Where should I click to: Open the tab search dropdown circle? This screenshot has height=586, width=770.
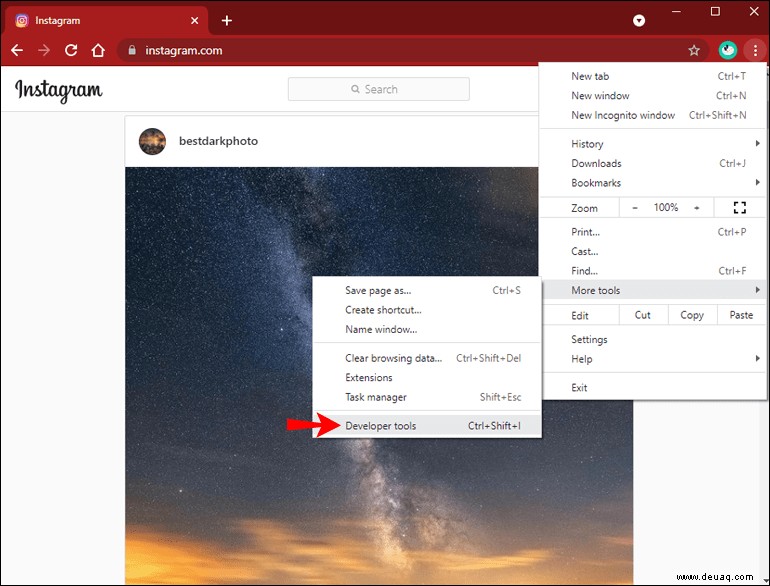point(639,20)
